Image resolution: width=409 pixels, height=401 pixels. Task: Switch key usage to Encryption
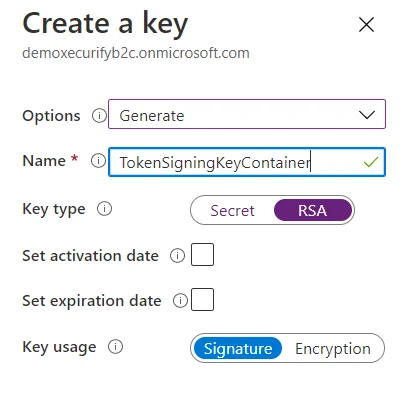pyautogui.click(x=333, y=349)
